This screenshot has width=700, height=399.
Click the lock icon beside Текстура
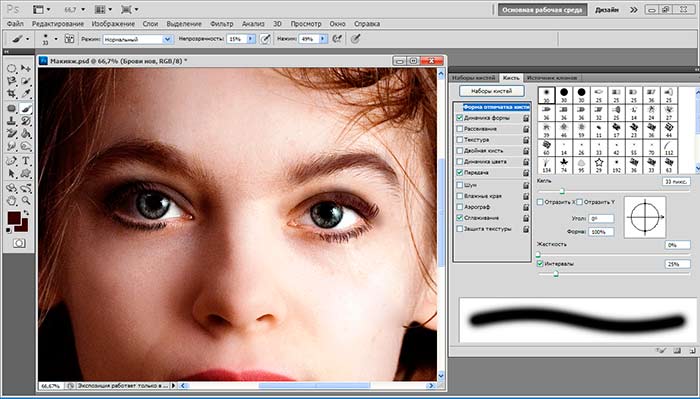(526, 140)
